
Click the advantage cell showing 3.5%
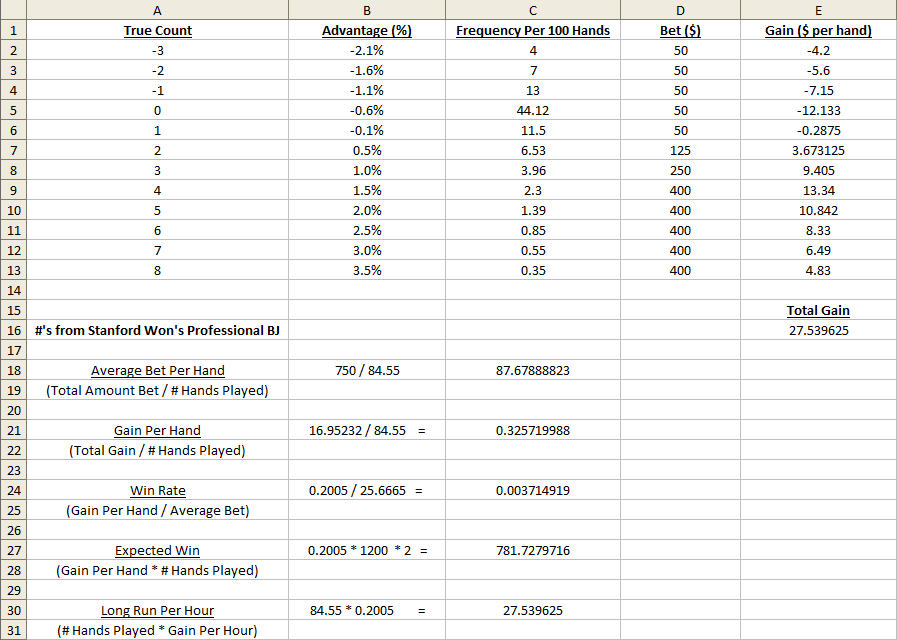(367, 271)
